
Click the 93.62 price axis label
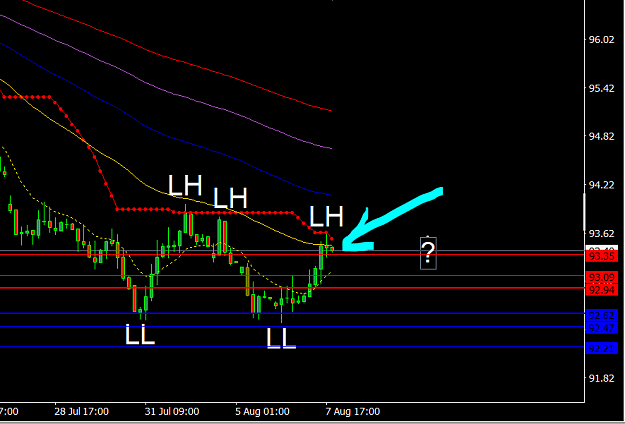point(601,233)
